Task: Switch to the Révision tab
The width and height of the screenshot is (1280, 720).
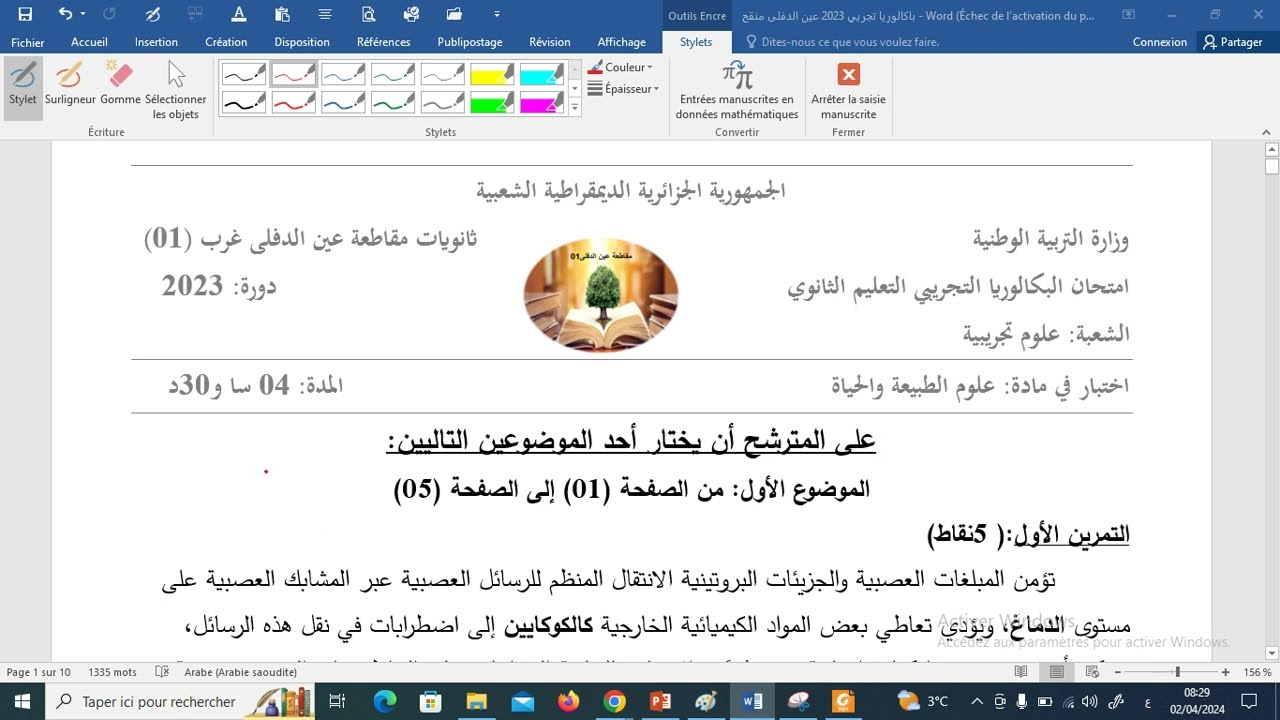Action: point(550,42)
